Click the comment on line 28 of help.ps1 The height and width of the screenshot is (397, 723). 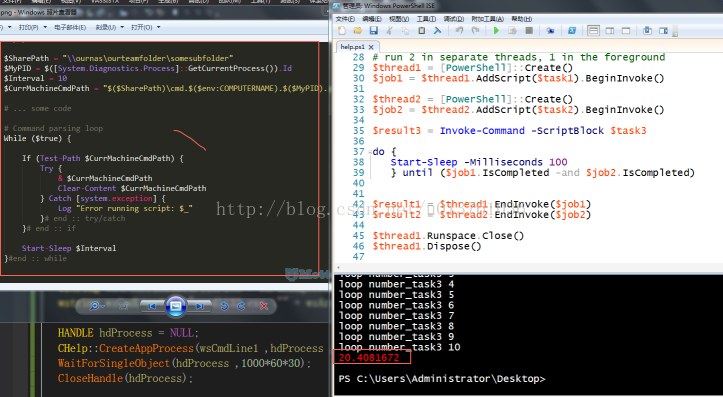(519, 57)
